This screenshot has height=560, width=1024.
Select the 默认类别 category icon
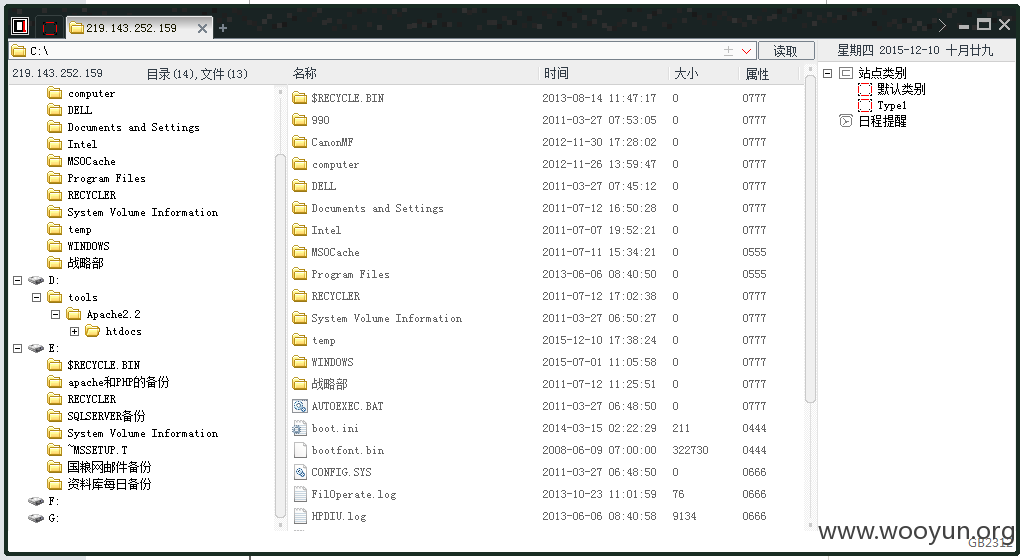coord(865,89)
